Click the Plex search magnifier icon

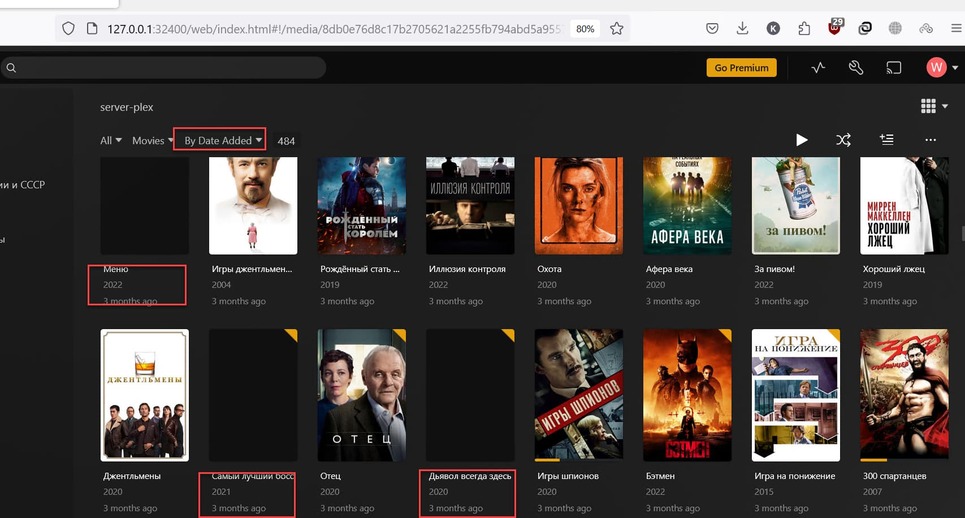pos(11,68)
